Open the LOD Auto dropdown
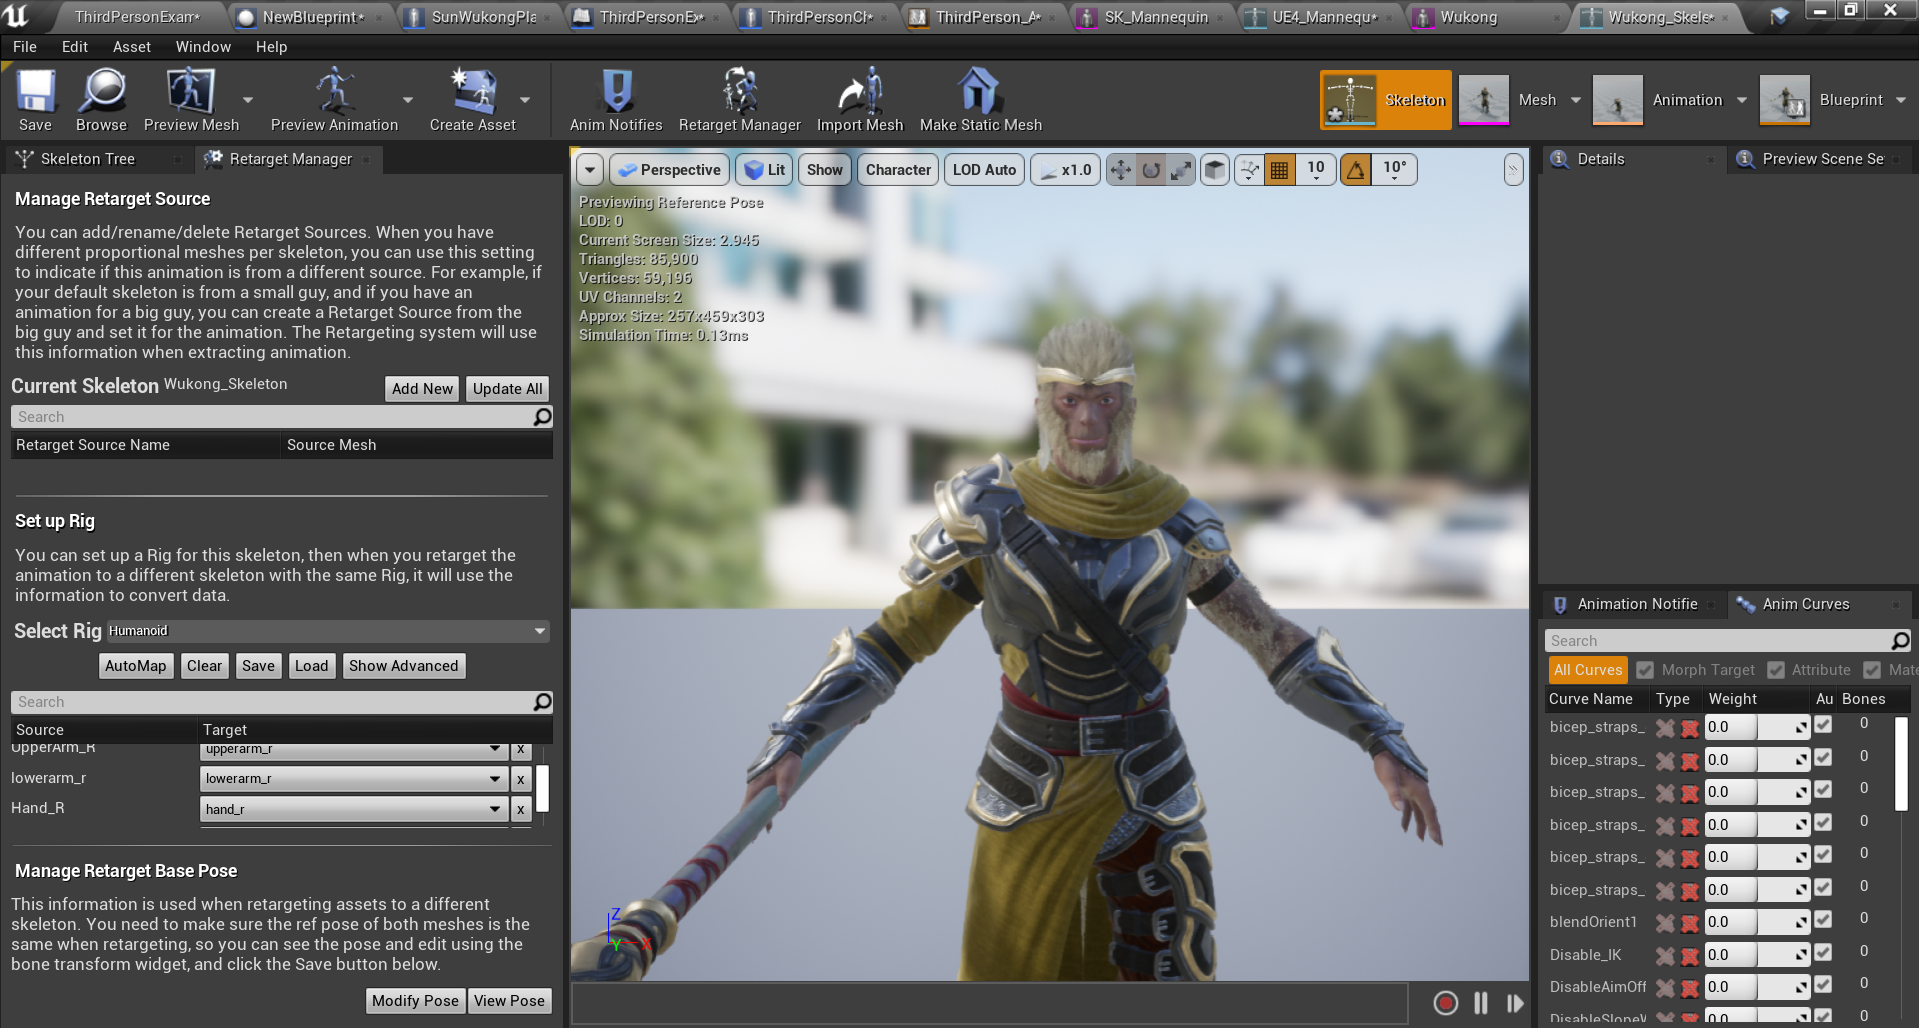This screenshot has width=1919, height=1028. 984,170
